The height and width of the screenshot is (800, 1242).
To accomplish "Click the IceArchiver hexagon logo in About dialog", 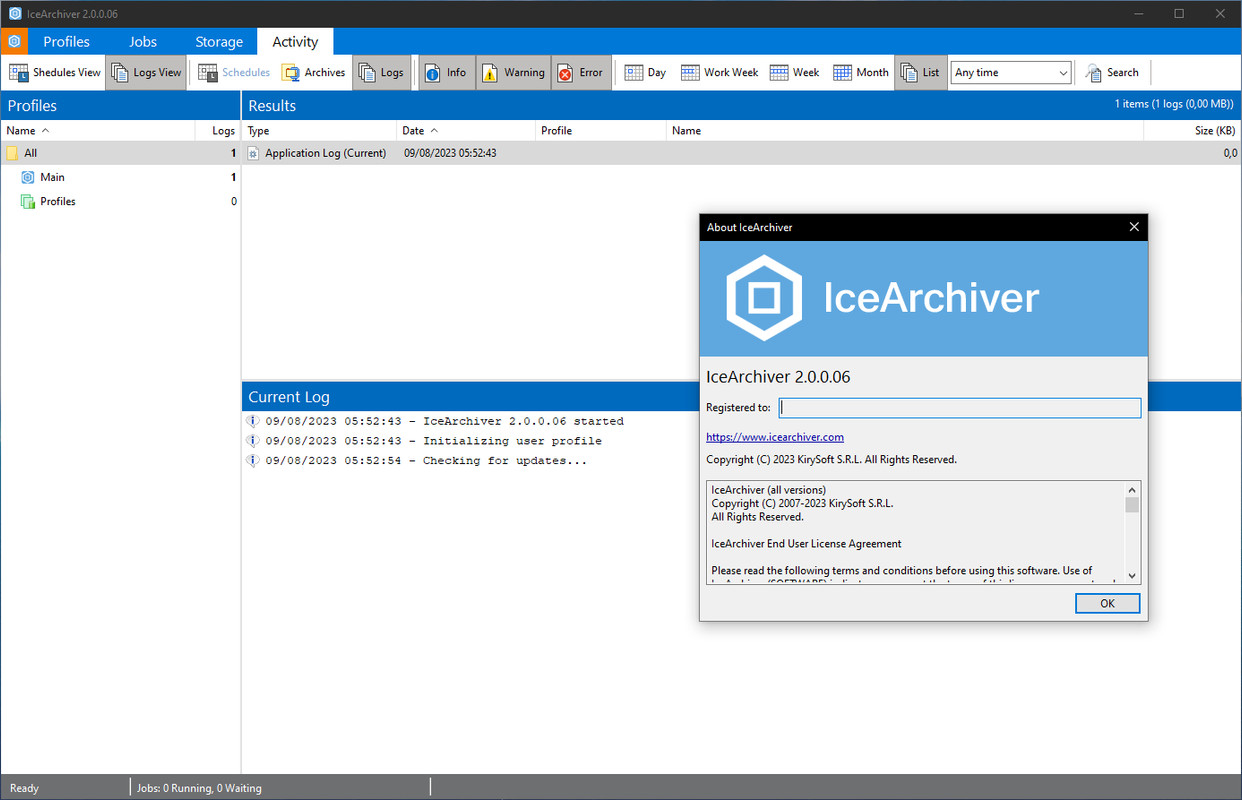I will (x=764, y=298).
